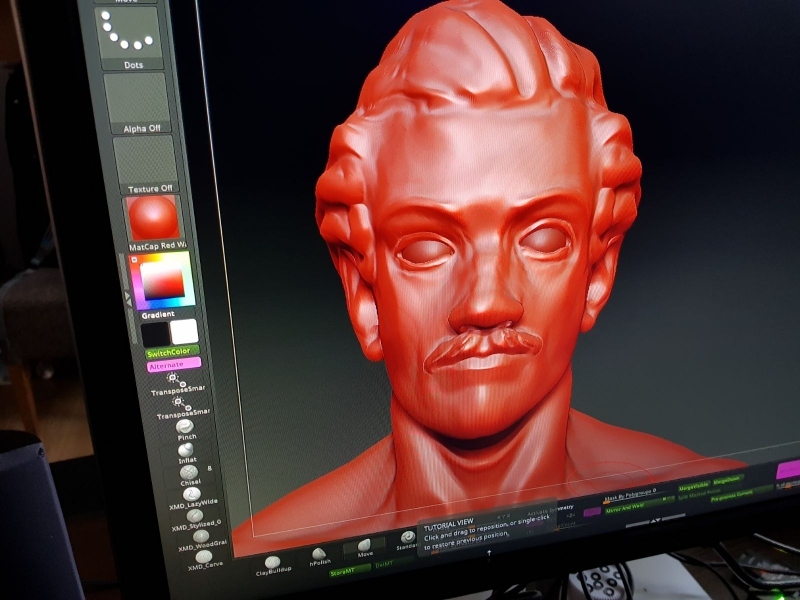This screenshot has height=600, width=800.
Task: Select the black secondary color swatch
Action: [x=154, y=333]
